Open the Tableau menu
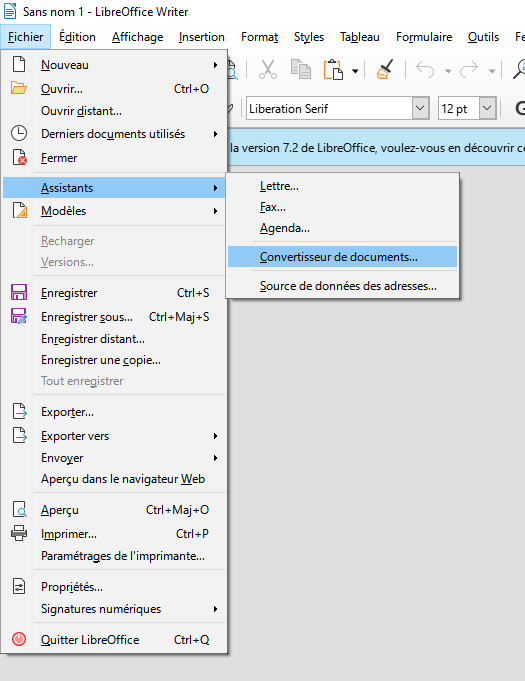The image size is (525, 681). (360, 37)
